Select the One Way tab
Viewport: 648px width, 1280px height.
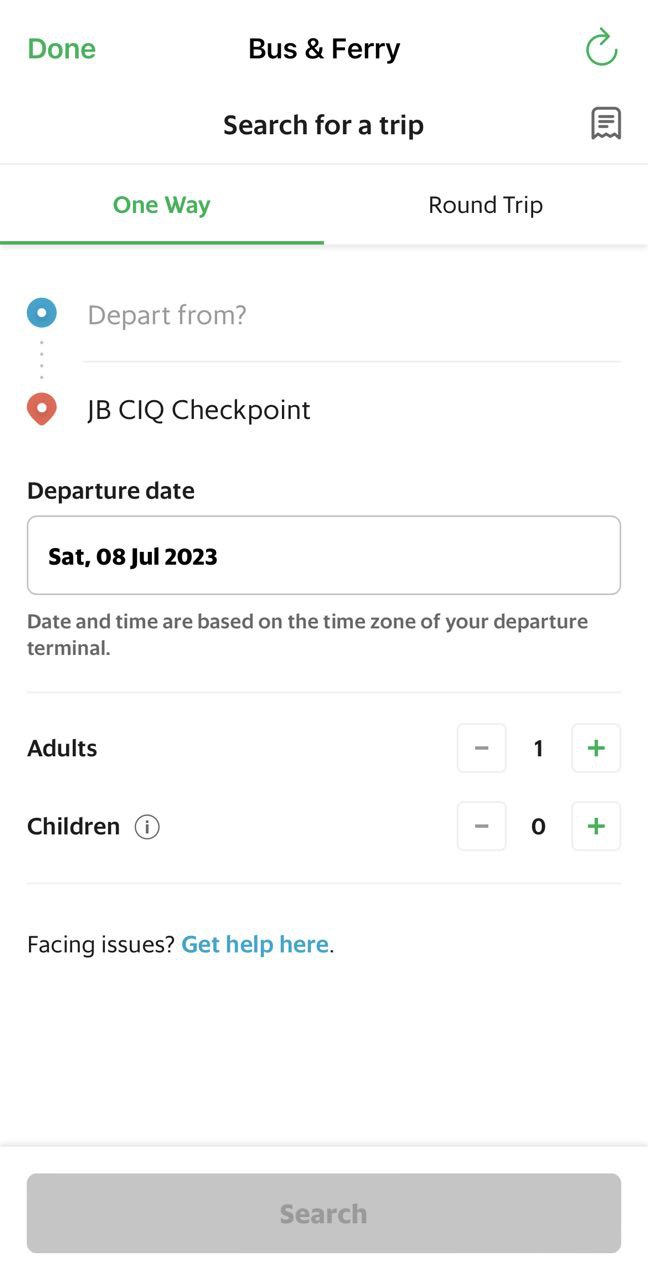click(x=162, y=205)
